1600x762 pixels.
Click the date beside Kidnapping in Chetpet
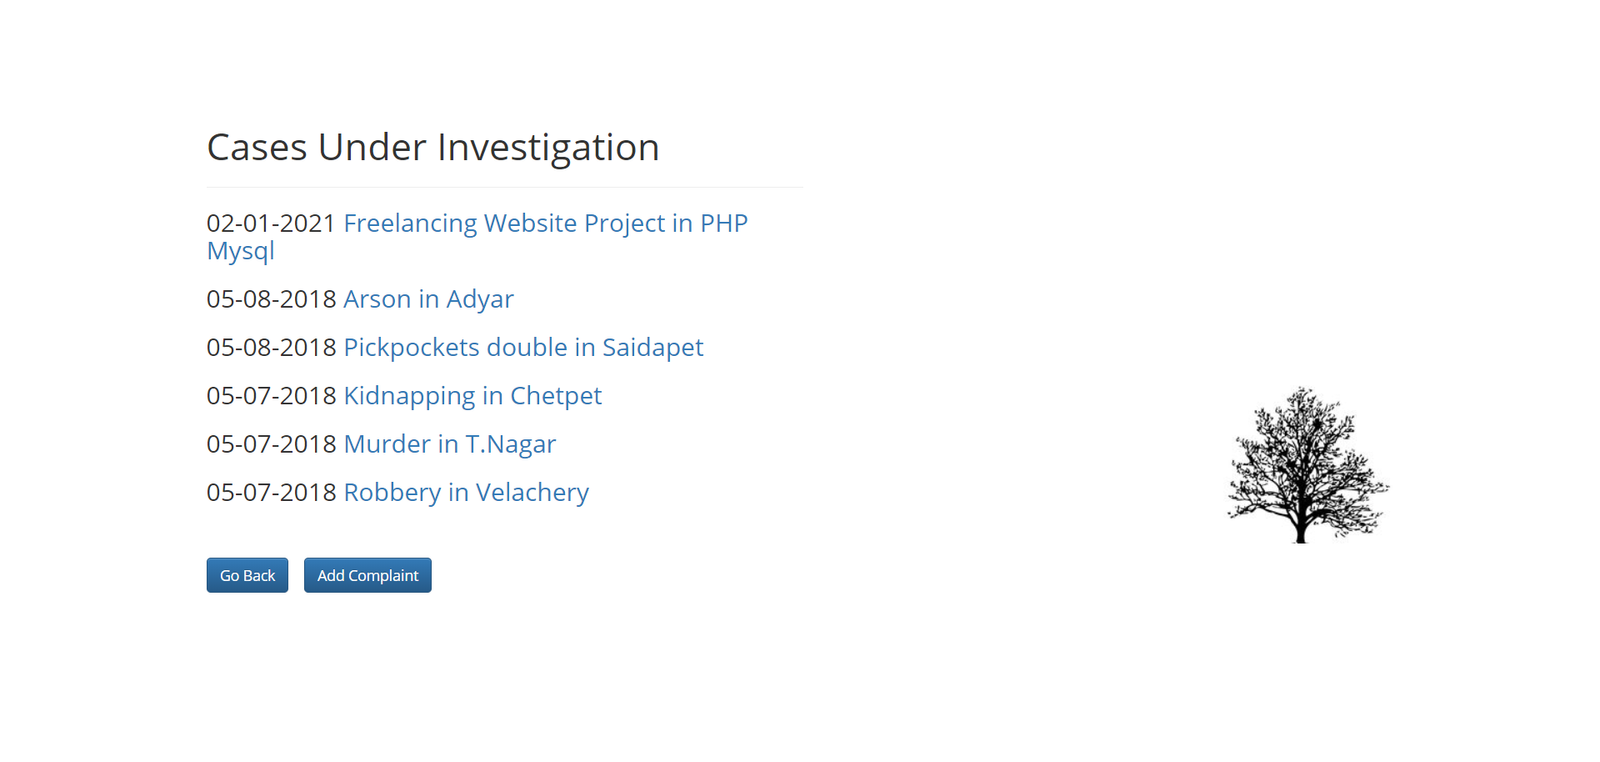(271, 396)
